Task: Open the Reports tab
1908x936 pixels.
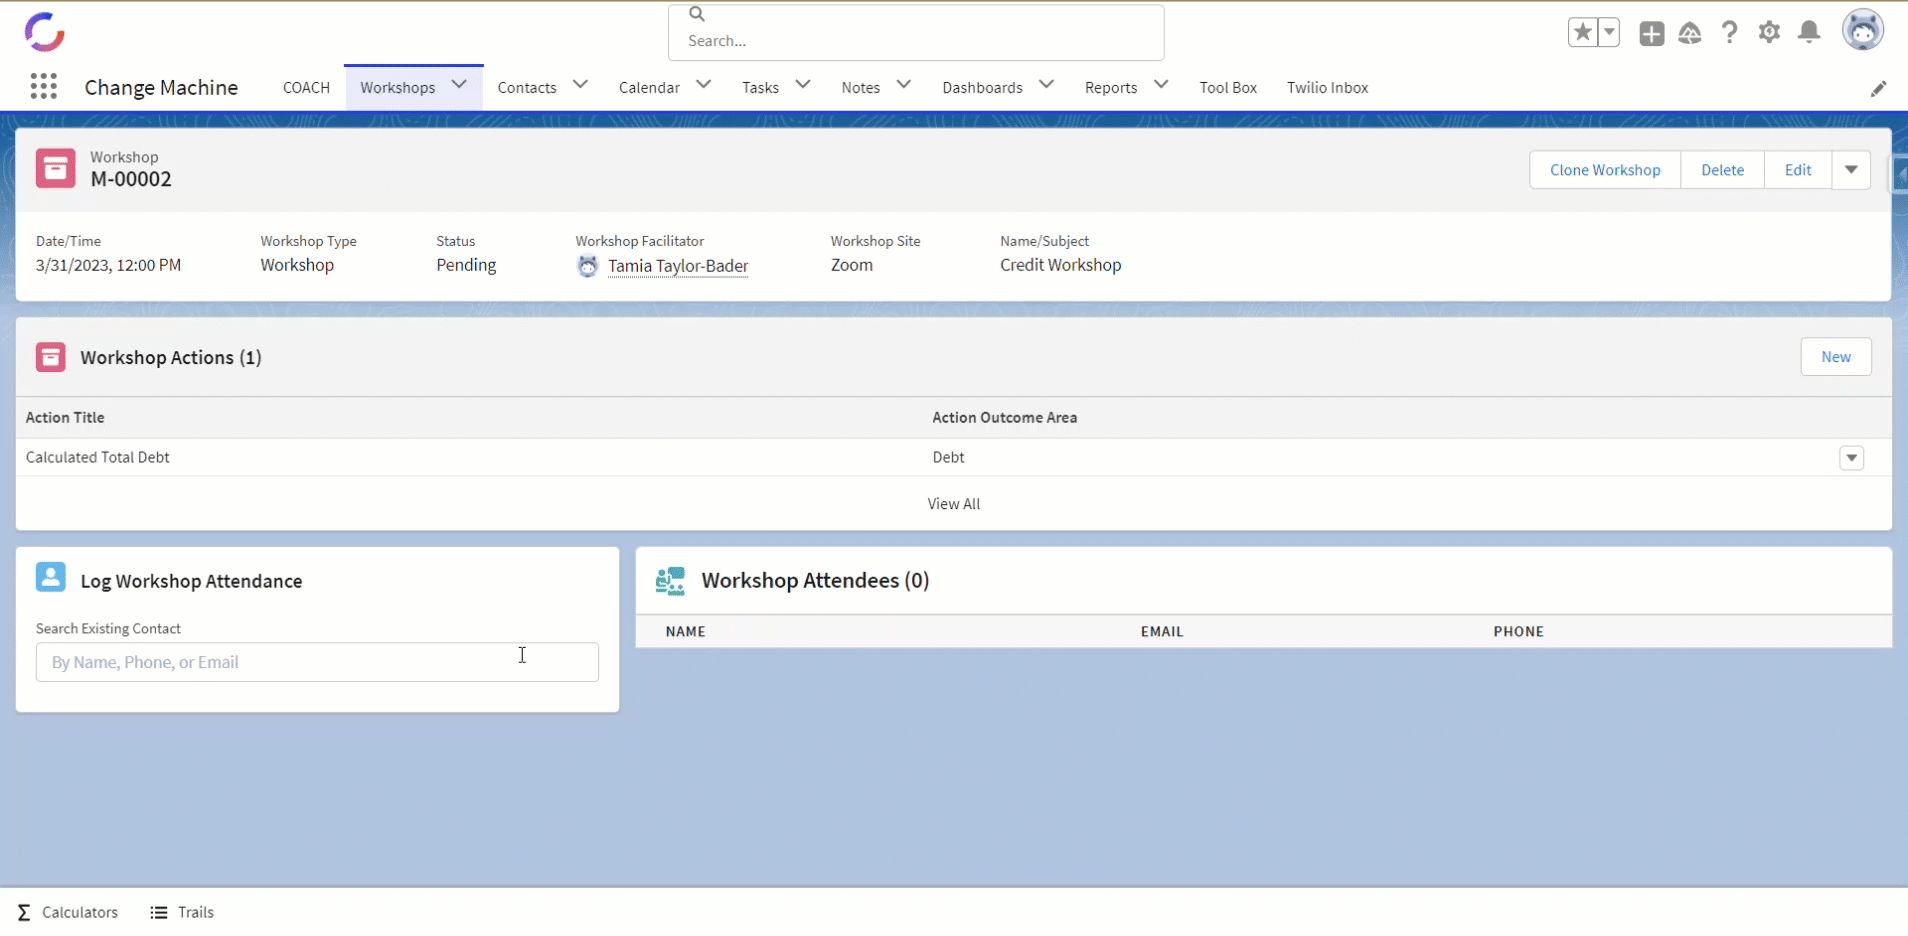Action: pos(1111,88)
